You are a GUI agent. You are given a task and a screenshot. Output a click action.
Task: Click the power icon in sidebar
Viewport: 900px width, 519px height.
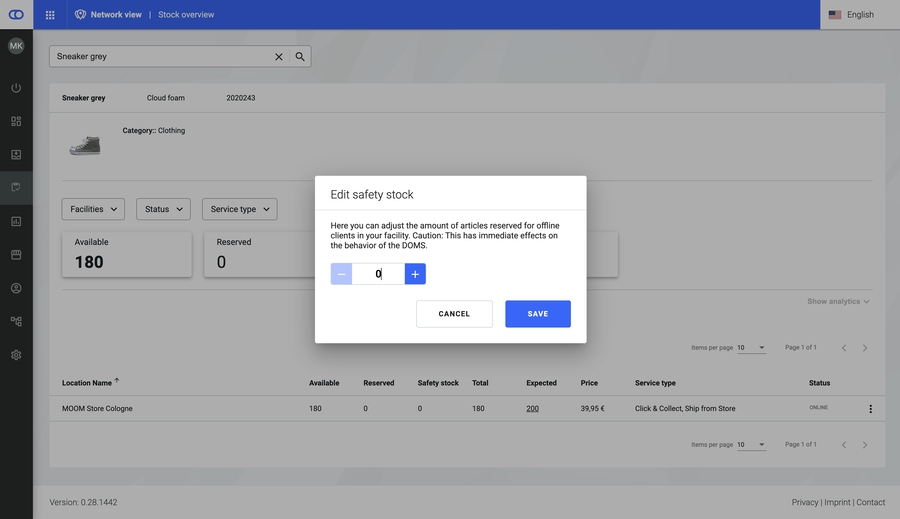[x=16, y=88]
